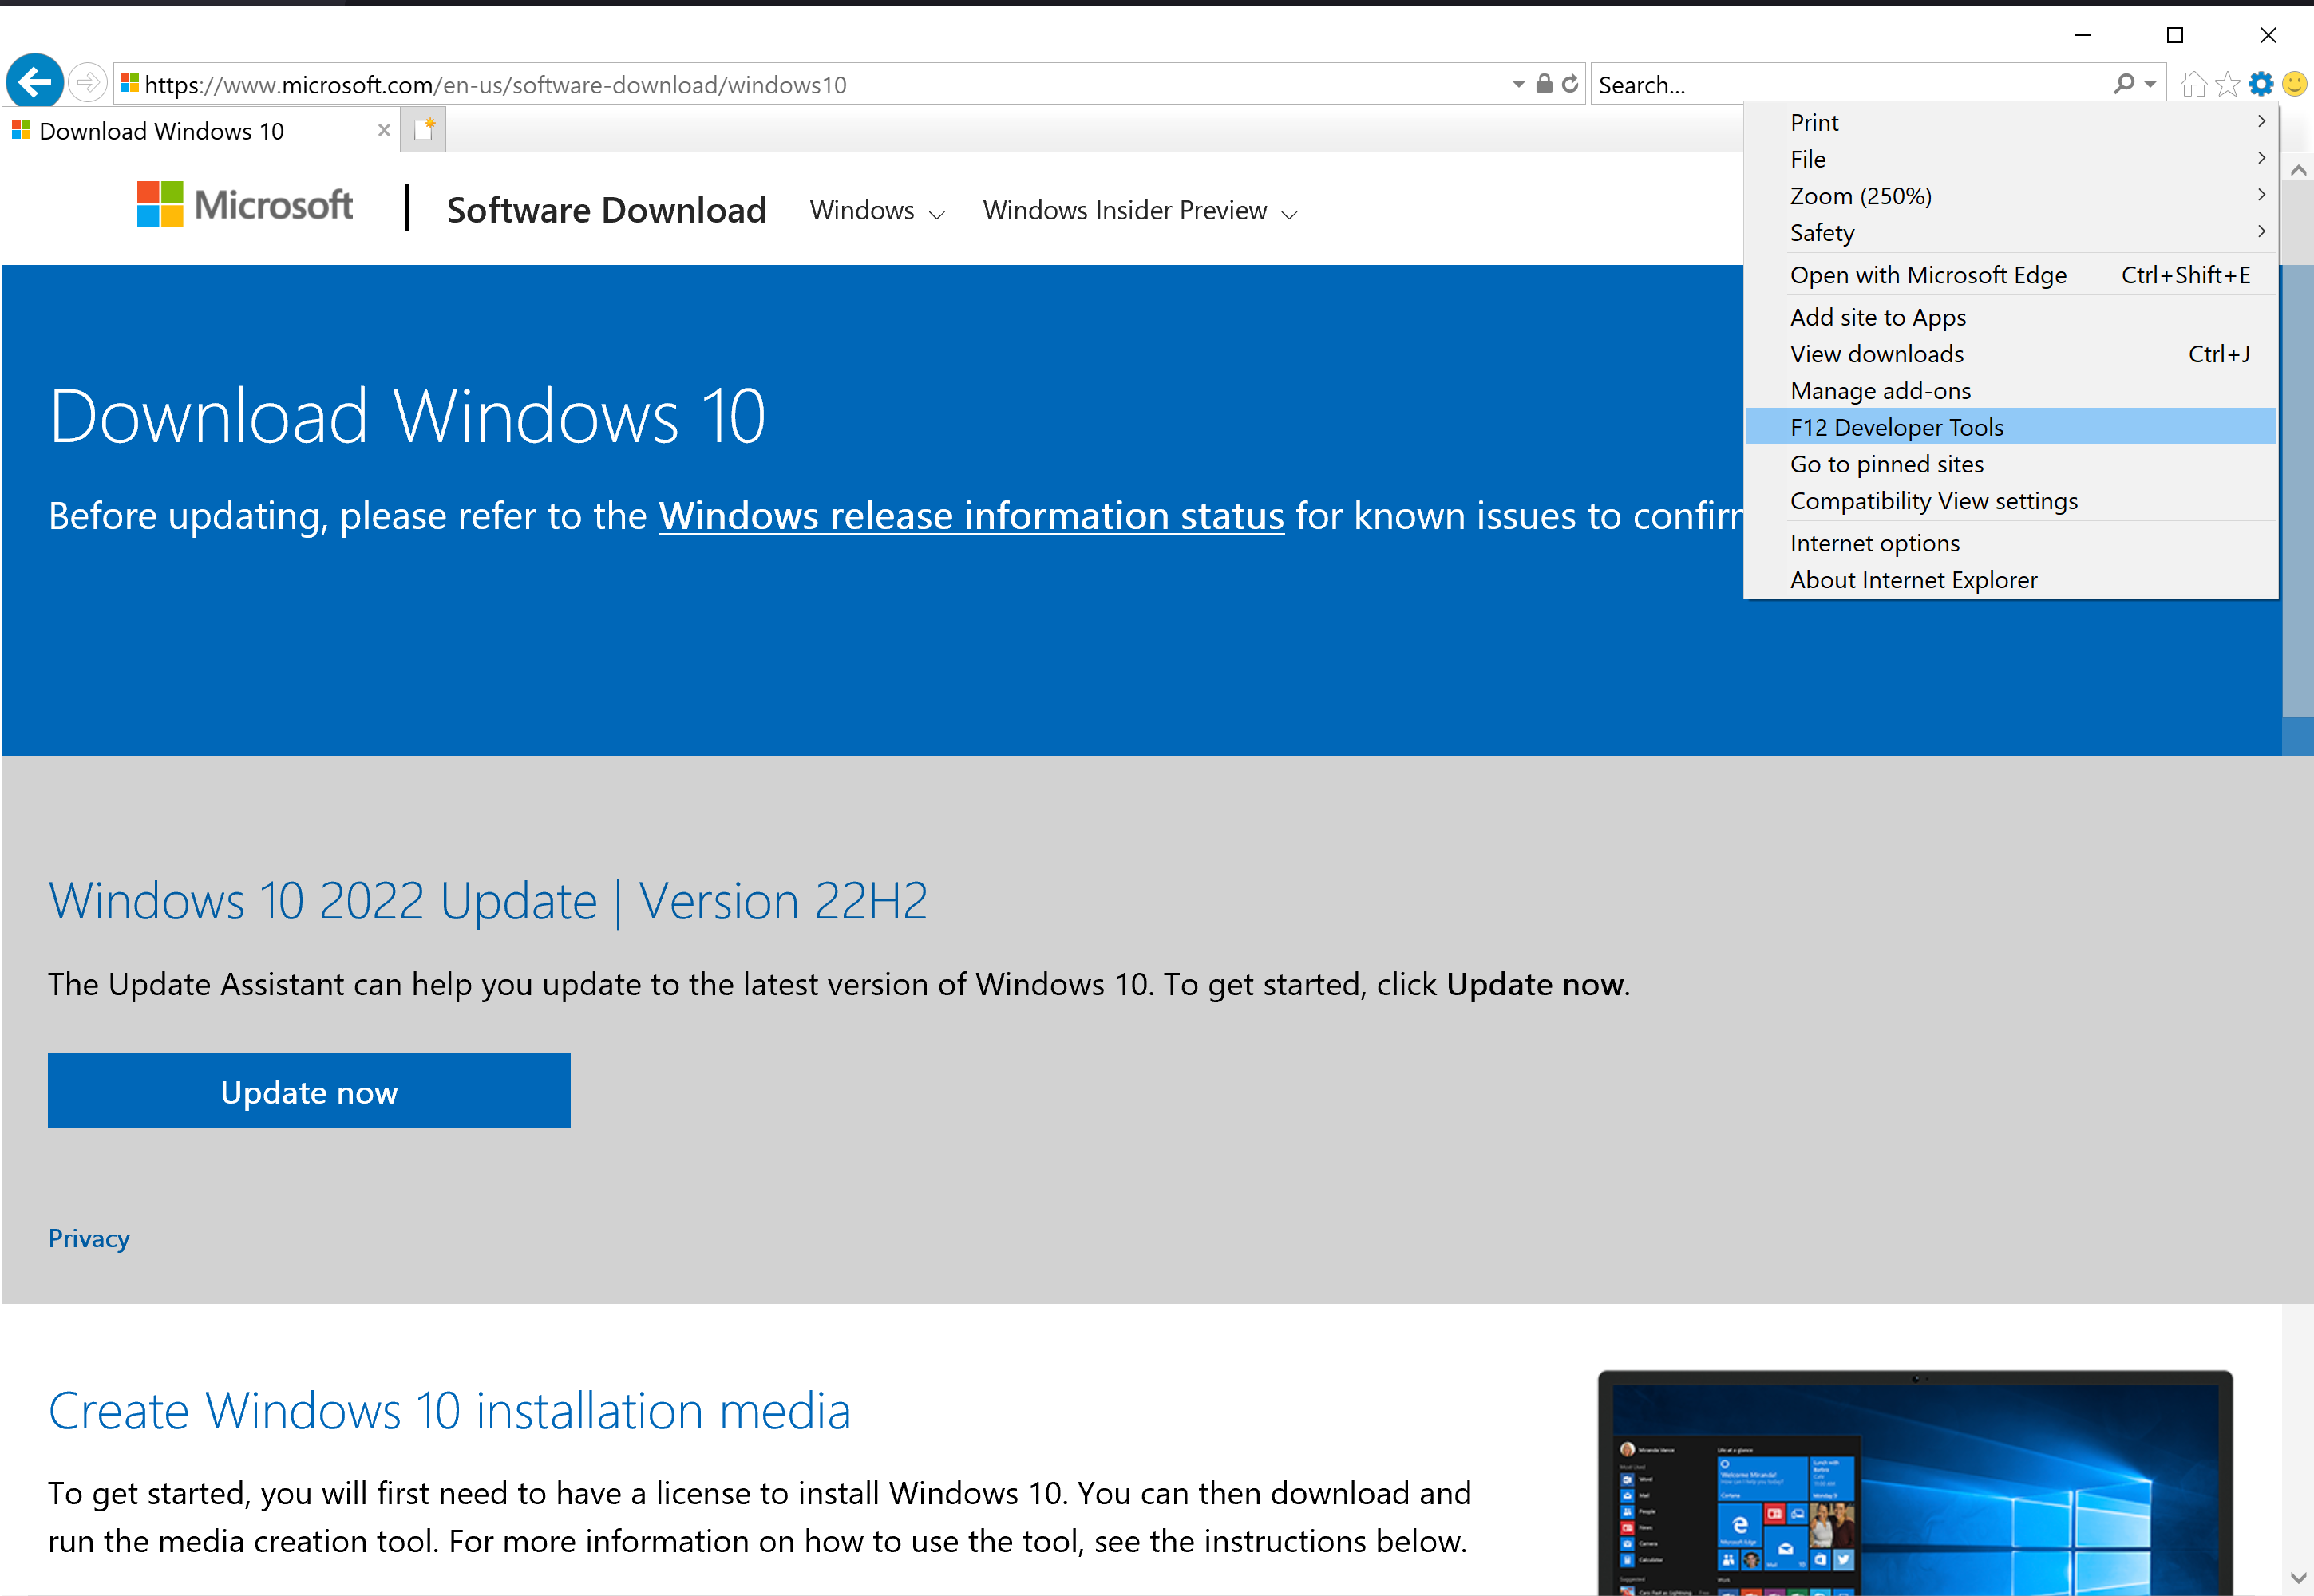This screenshot has height=1596, width=2314.
Task: Expand the search provider dropdown arrow
Action: click(x=2150, y=85)
